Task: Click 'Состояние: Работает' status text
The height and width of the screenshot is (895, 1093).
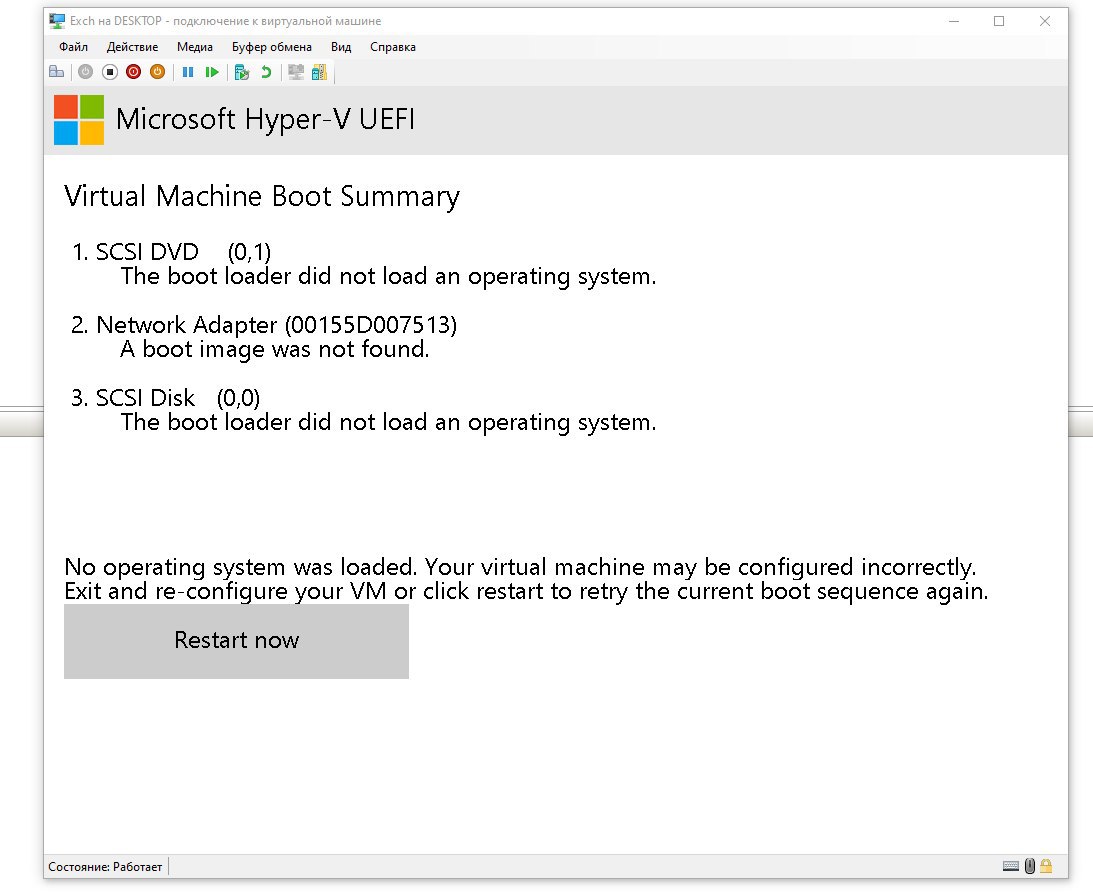Action: (105, 866)
